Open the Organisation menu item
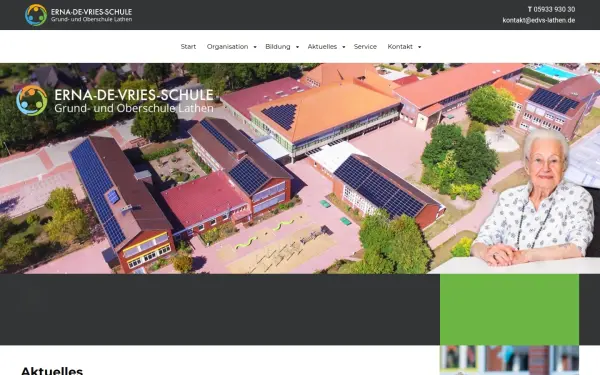Viewport: 600px width, 375px height. [x=227, y=47]
